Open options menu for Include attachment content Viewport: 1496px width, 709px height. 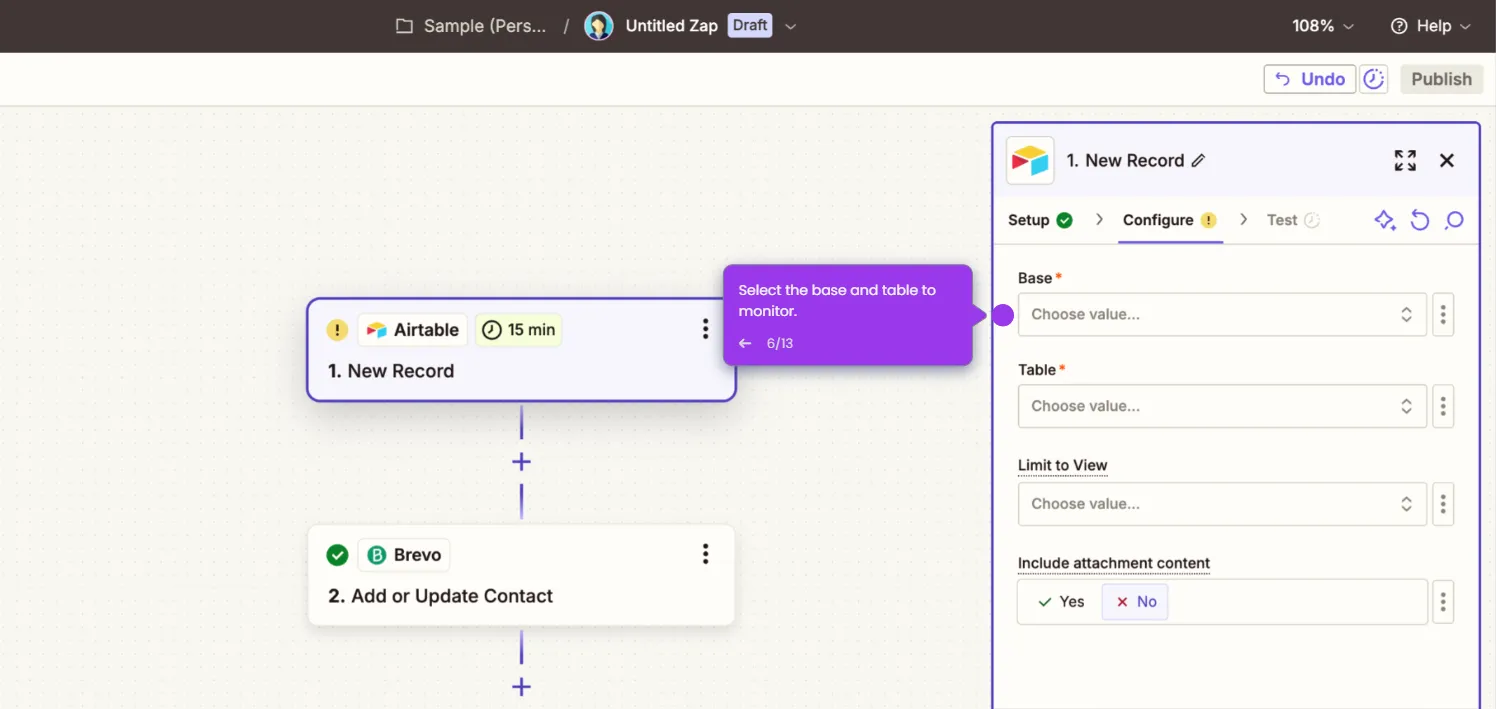coord(1442,602)
